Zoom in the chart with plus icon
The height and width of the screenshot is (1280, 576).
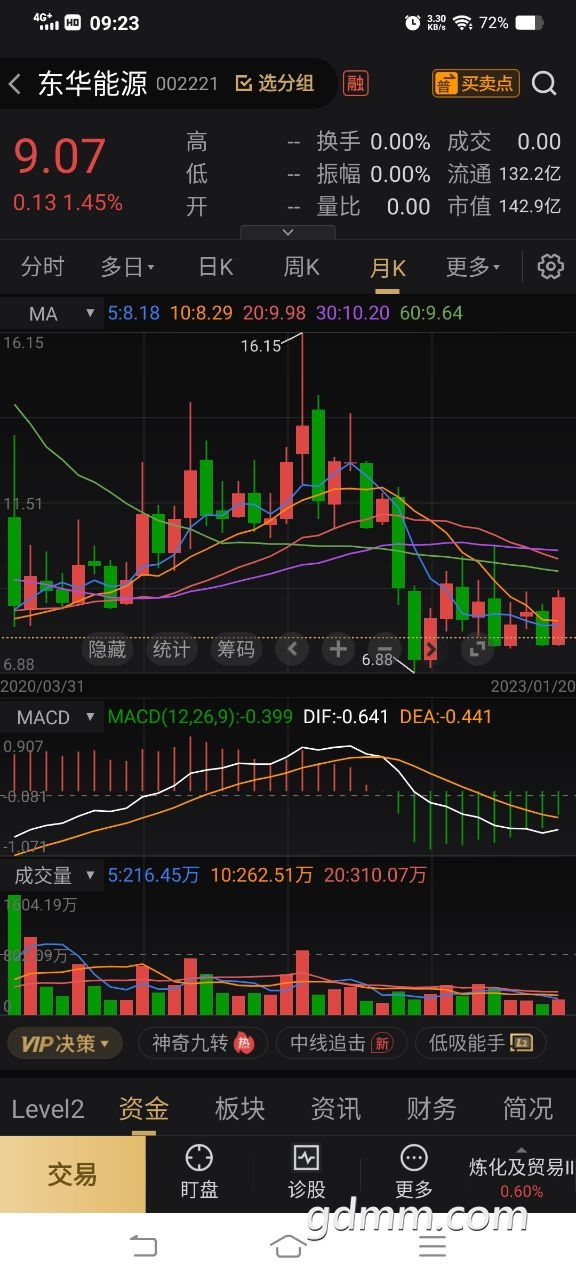pyautogui.click(x=338, y=649)
